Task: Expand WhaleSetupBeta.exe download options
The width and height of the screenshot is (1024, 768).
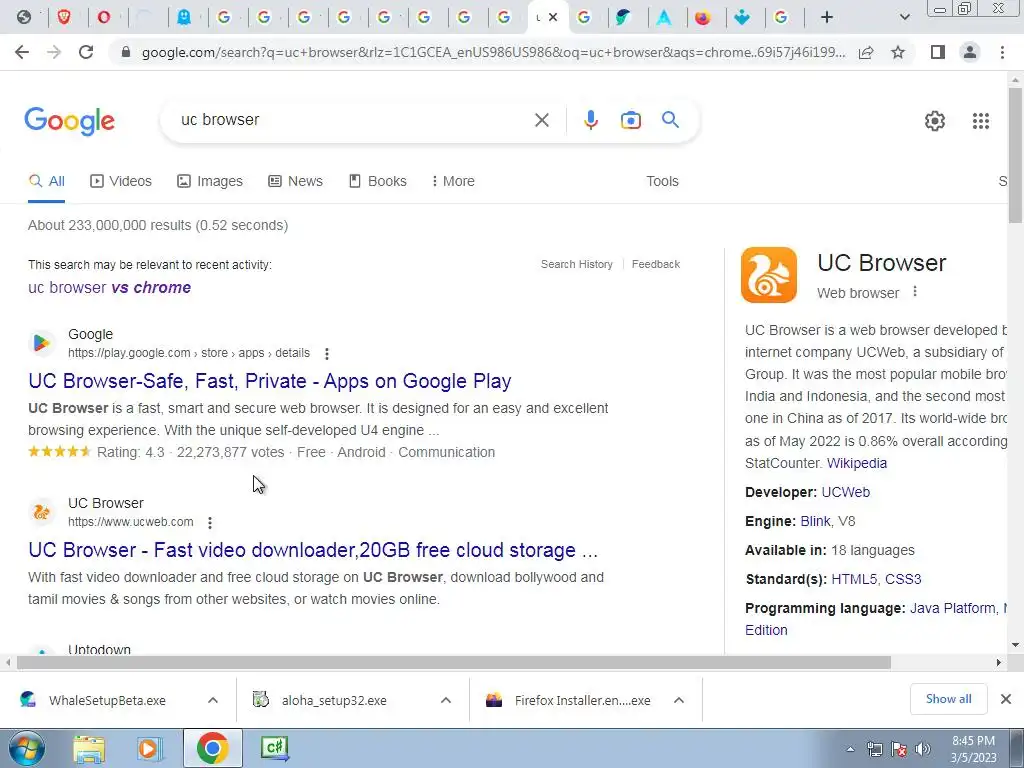Action: [212, 700]
